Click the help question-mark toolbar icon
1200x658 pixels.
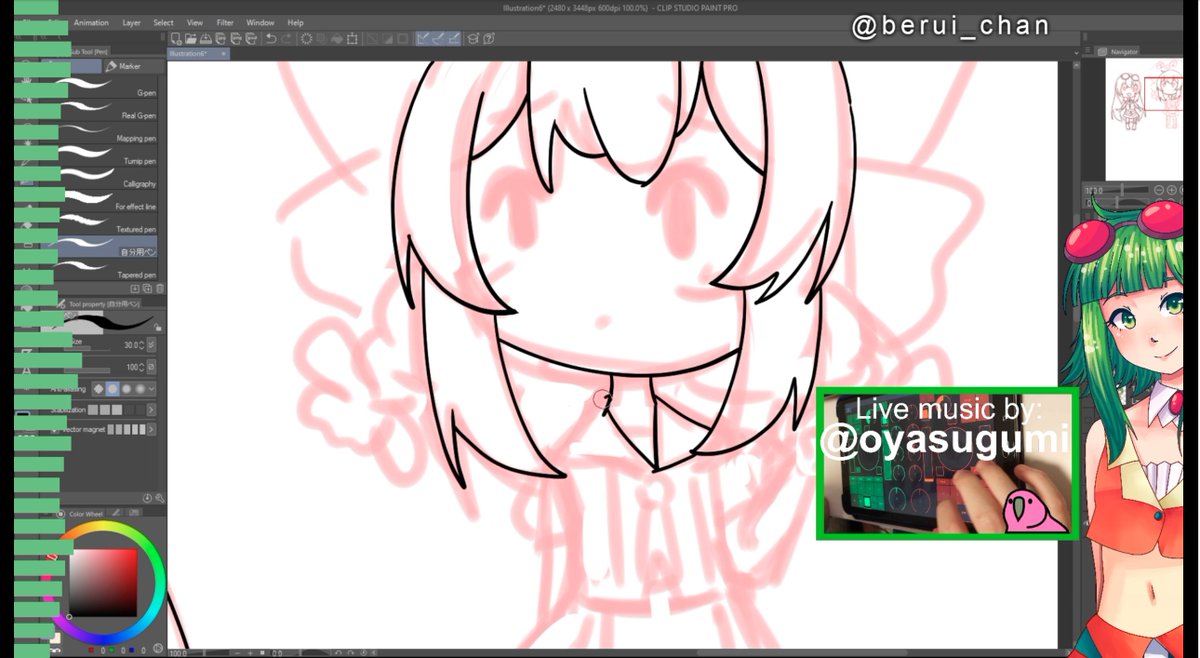[x=489, y=39]
